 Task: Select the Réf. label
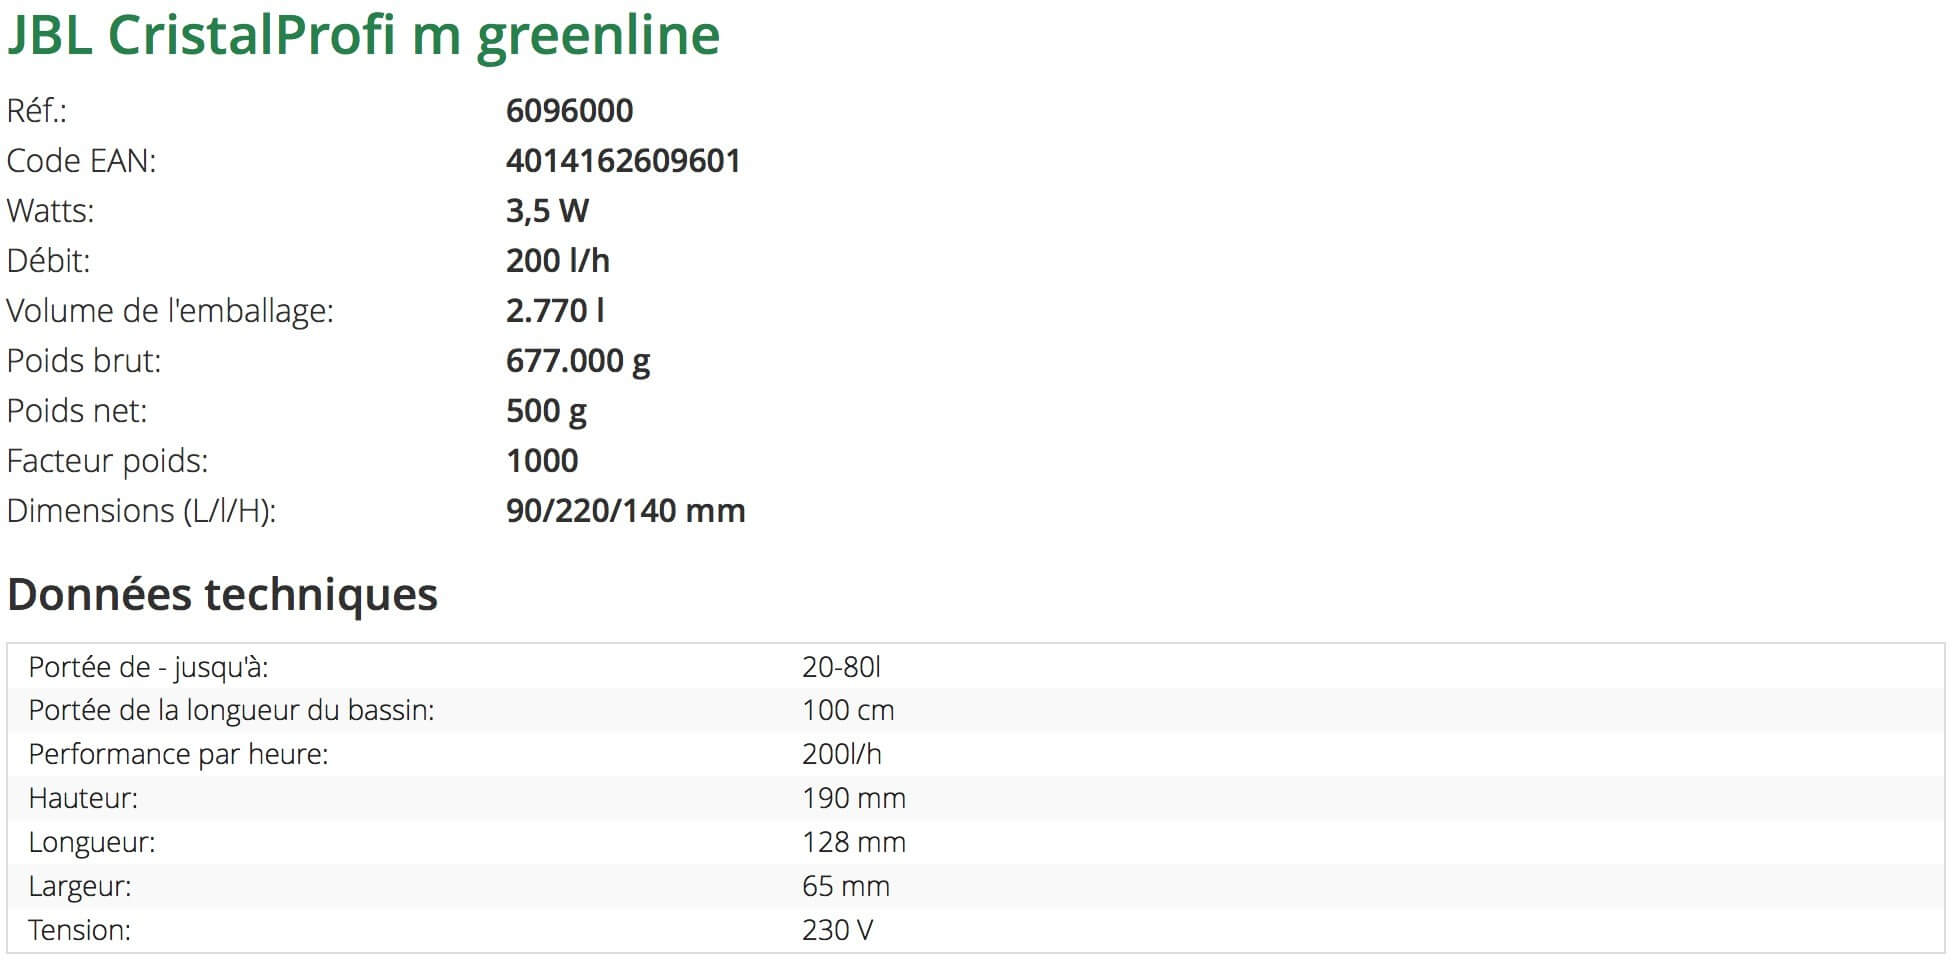[37, 111]
